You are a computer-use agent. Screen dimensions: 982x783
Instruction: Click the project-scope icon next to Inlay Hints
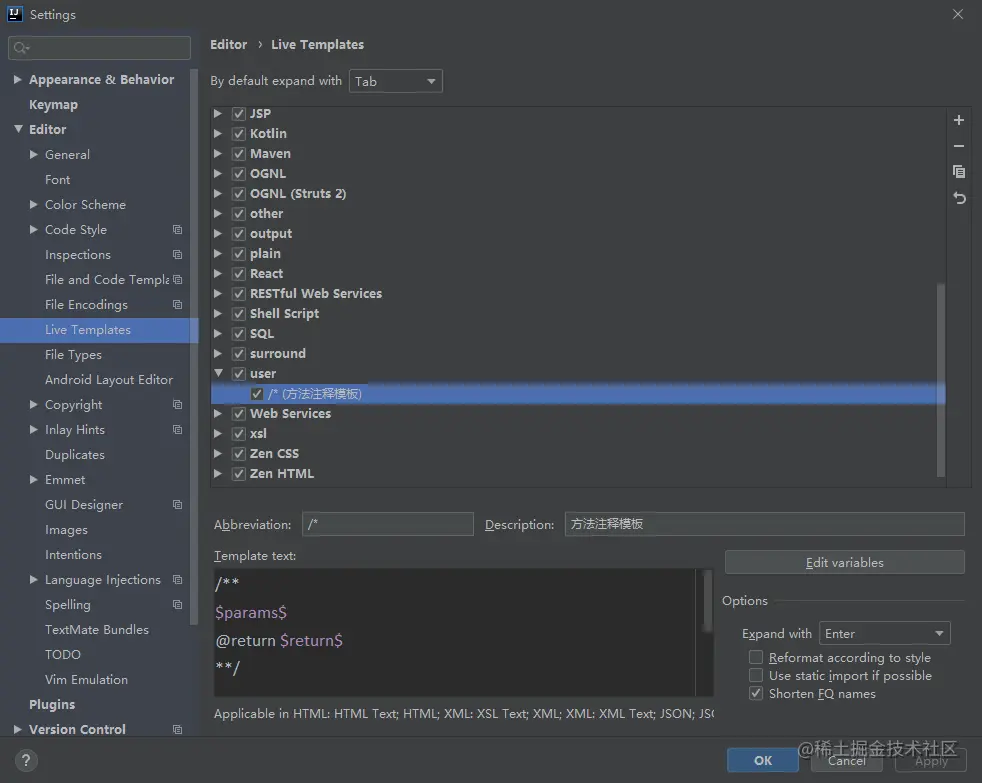[177, 430]
